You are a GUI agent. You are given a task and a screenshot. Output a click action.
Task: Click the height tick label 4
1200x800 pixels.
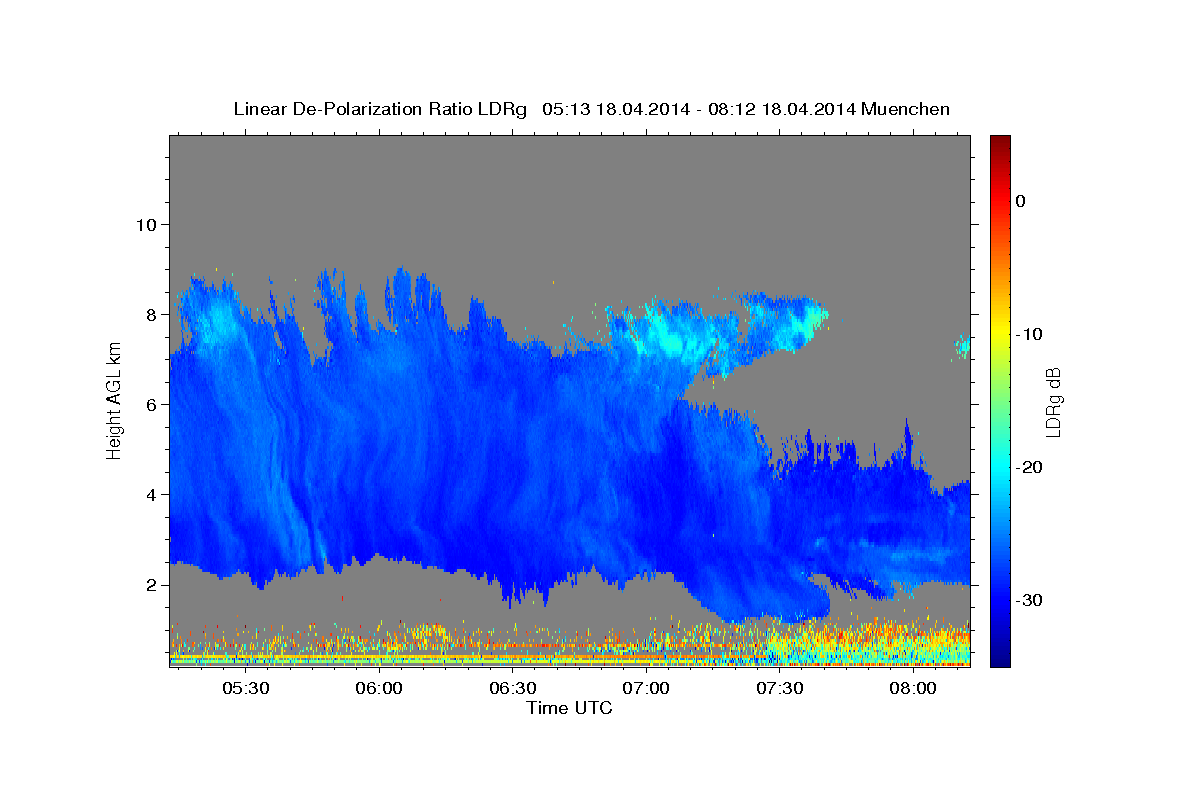tap(150, 494)
